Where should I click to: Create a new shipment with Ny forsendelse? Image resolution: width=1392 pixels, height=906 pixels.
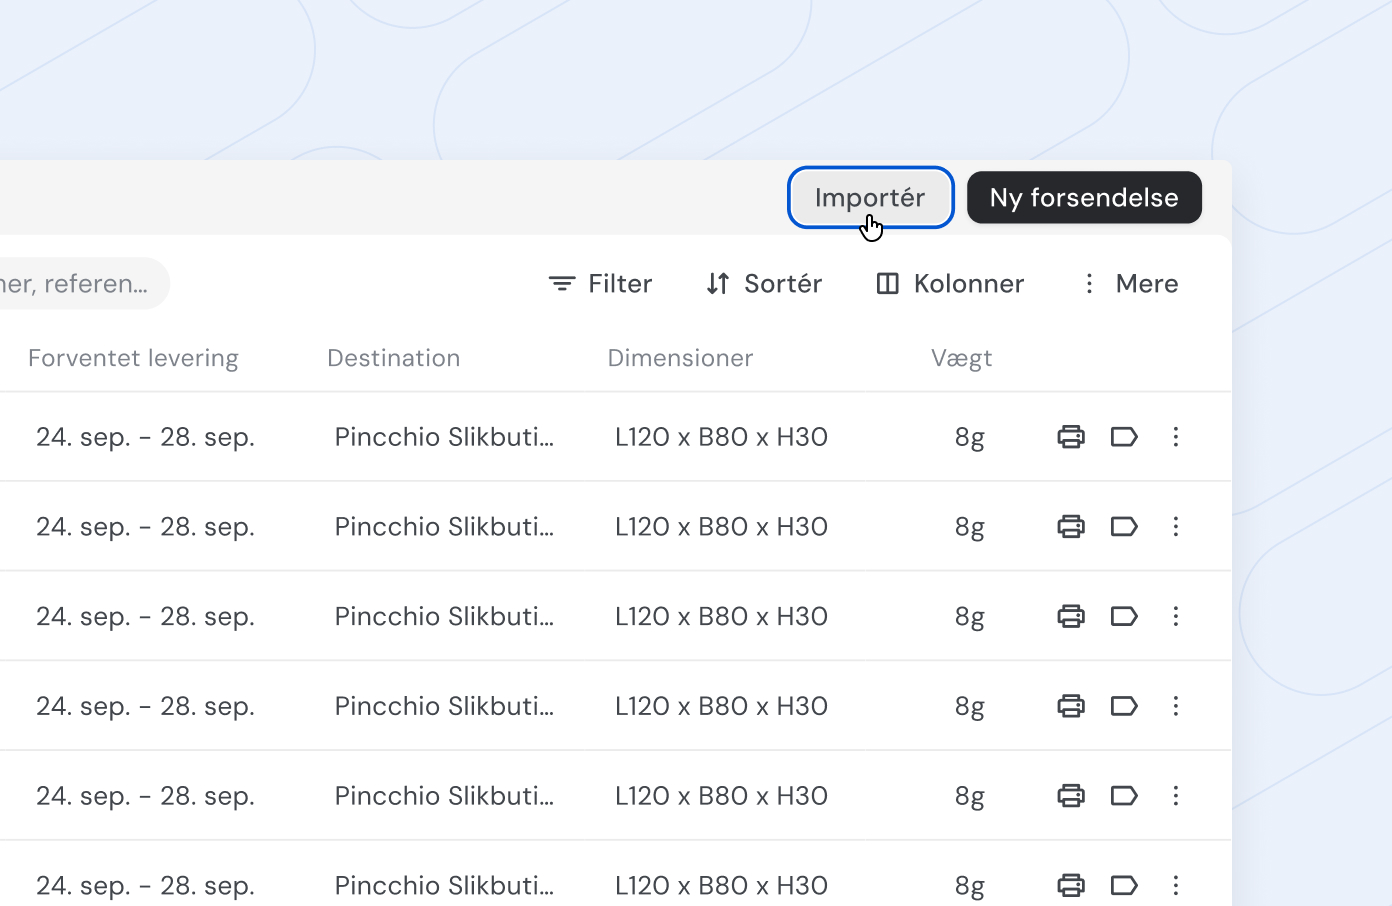point(1084,197)
